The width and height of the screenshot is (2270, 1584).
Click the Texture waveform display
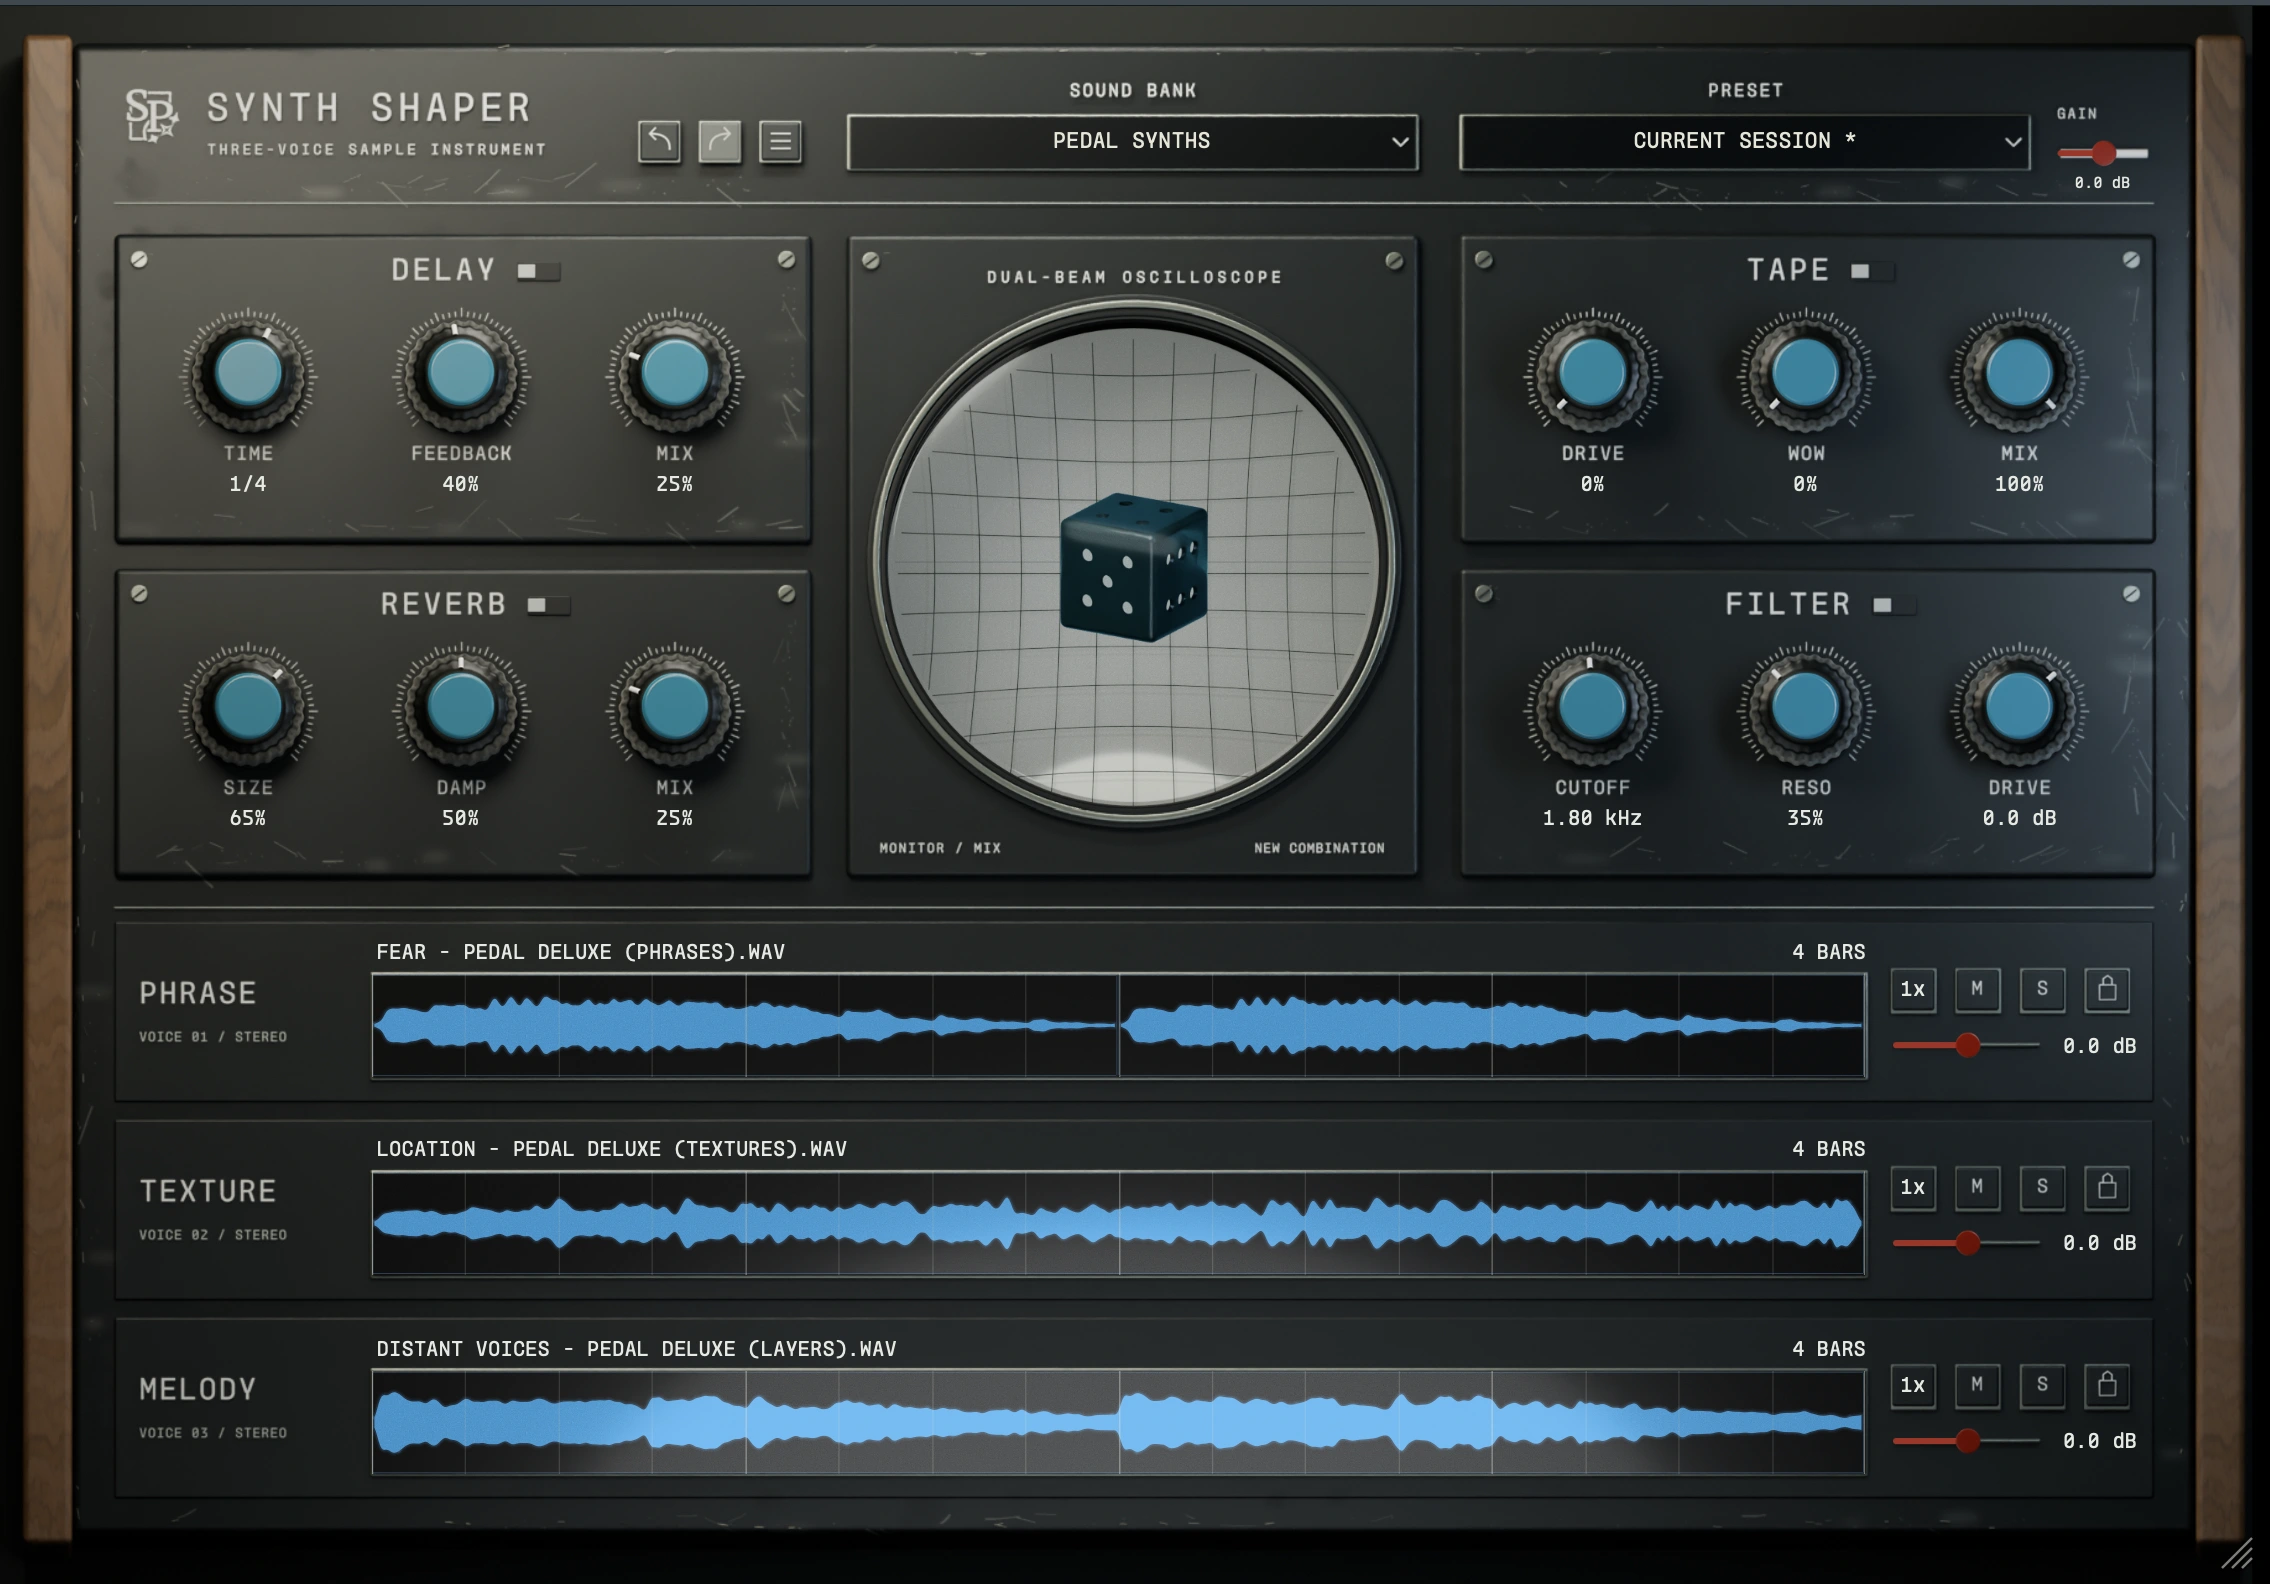pyautogui.click(x=1118, y=1223)
